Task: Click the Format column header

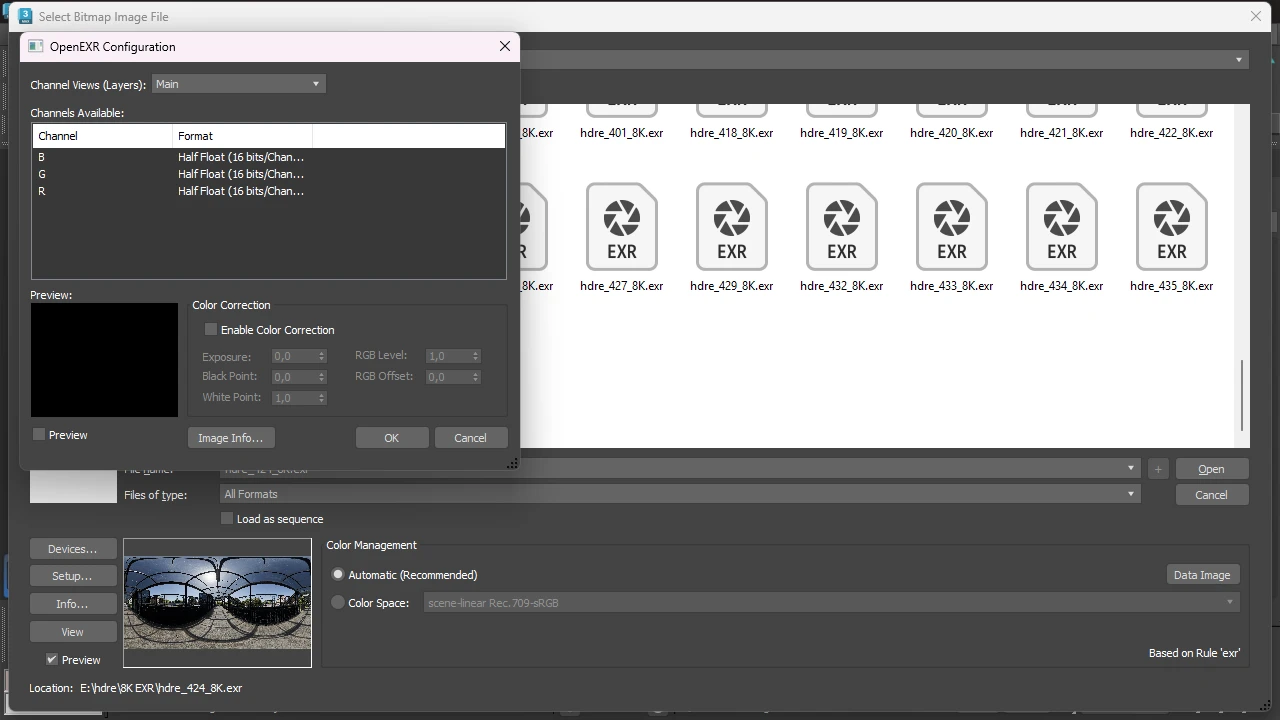Action: pos(243,136)
